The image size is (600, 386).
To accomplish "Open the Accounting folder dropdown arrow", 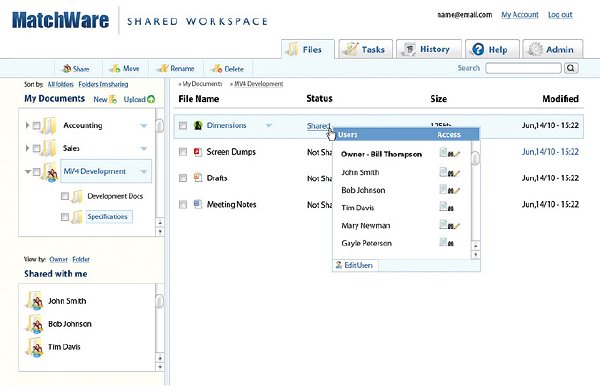I will (143, 125).
